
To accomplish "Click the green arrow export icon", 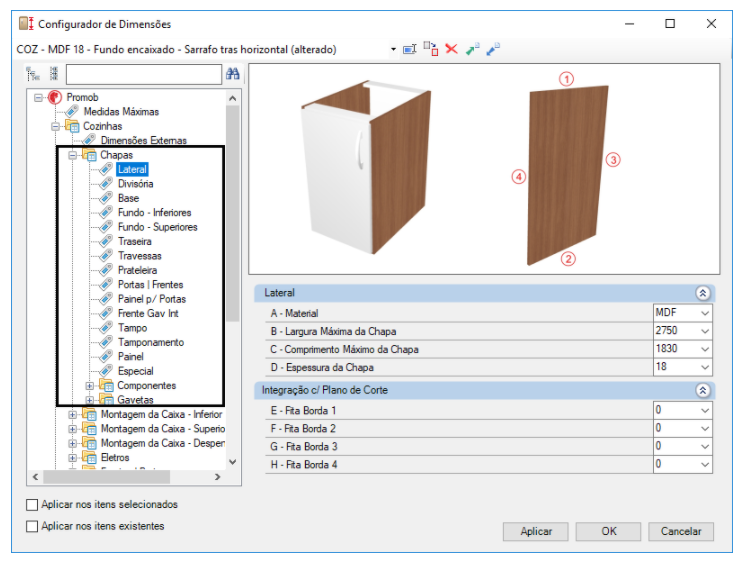I will pos(473,49).
